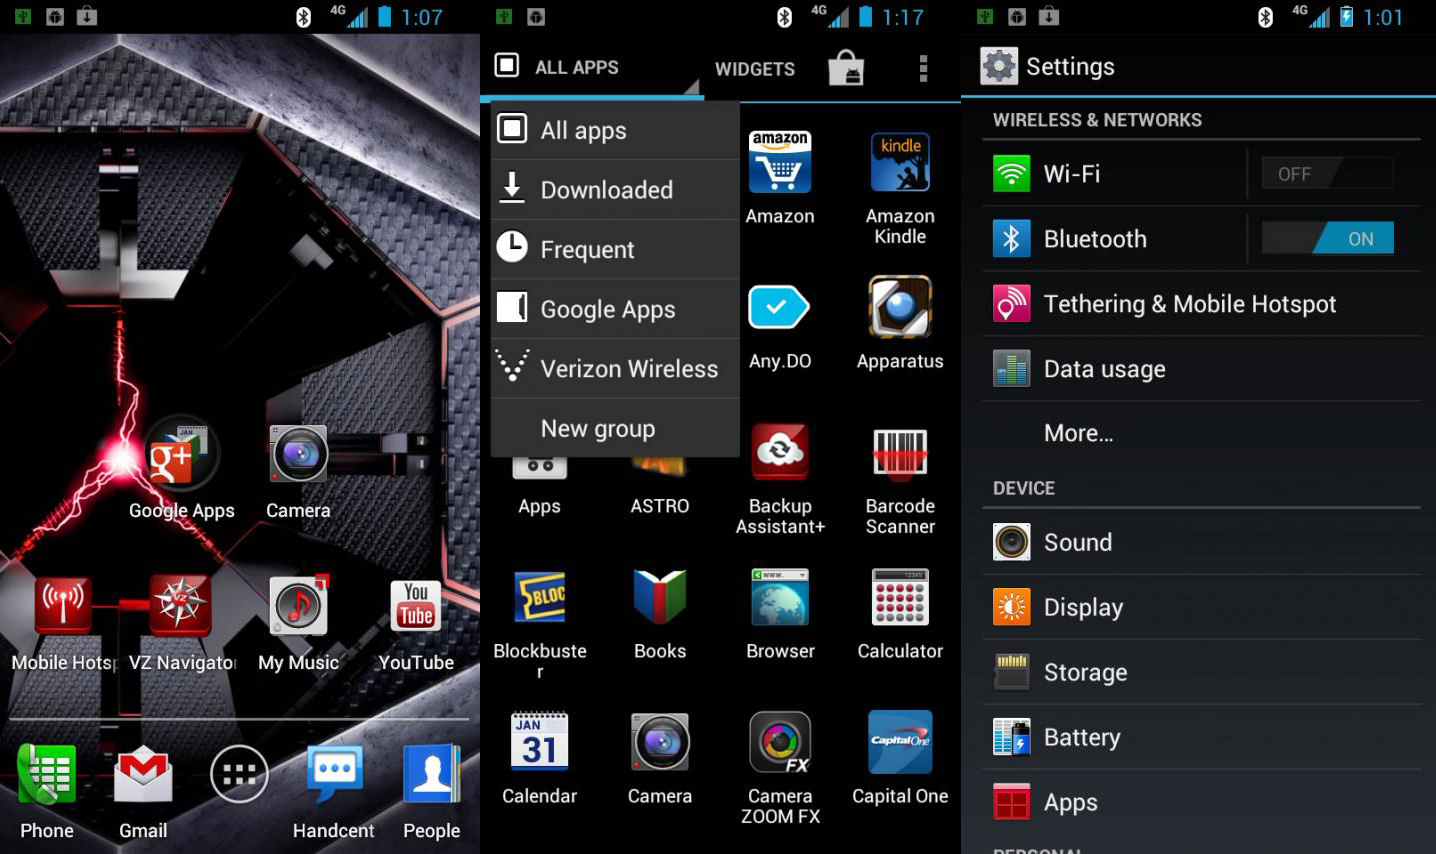Tap the Play Store shopping bag icon
This screenshot has width=1436, height=854.
pos(846,68)
